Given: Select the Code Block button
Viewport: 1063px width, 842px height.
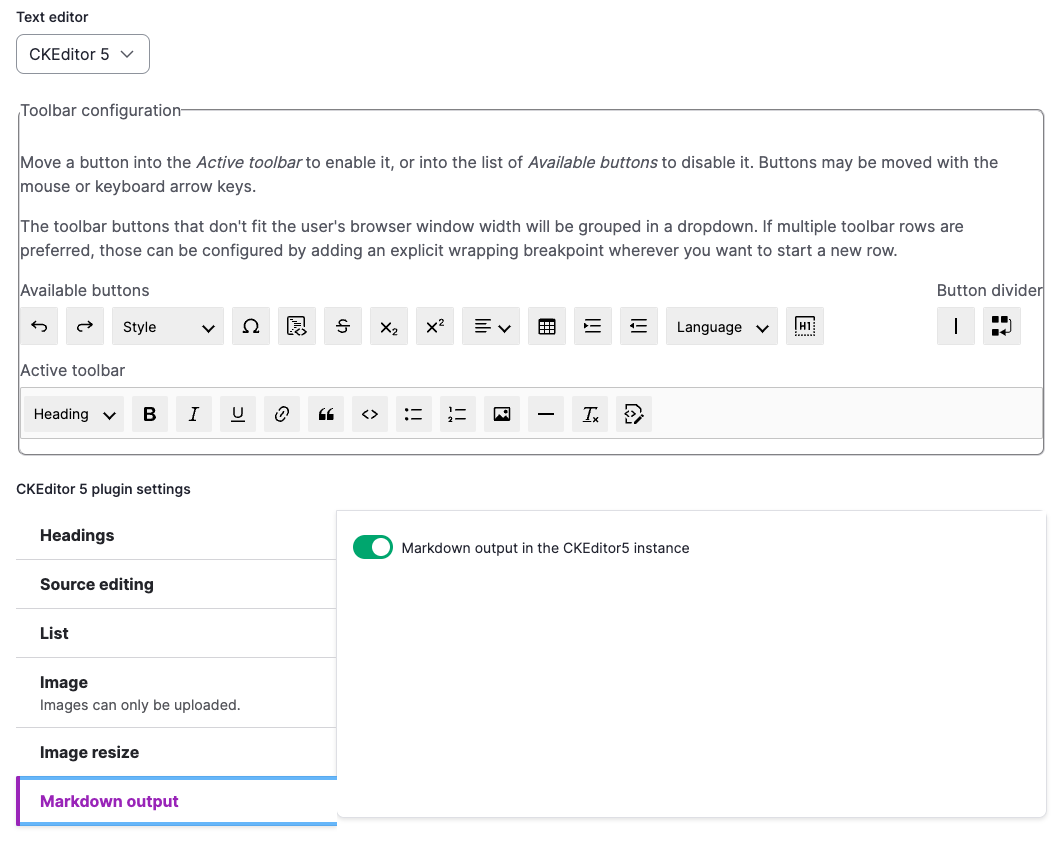Looking at the screenshot, I should [297, 326].
